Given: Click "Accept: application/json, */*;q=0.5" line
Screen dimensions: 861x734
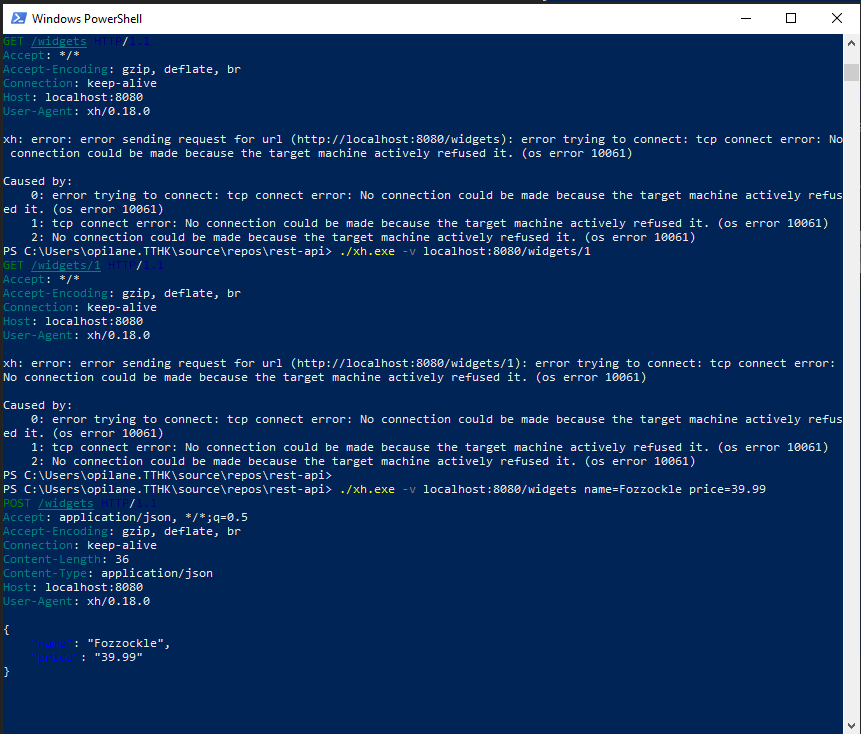Looking at the screenshot, I should 125,517.
